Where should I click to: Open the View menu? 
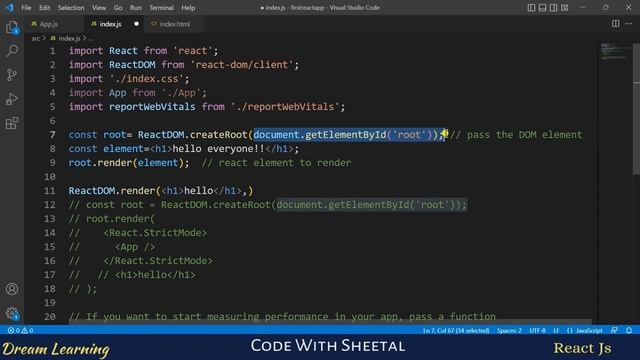pyautogui.click(x=99, y=7)
